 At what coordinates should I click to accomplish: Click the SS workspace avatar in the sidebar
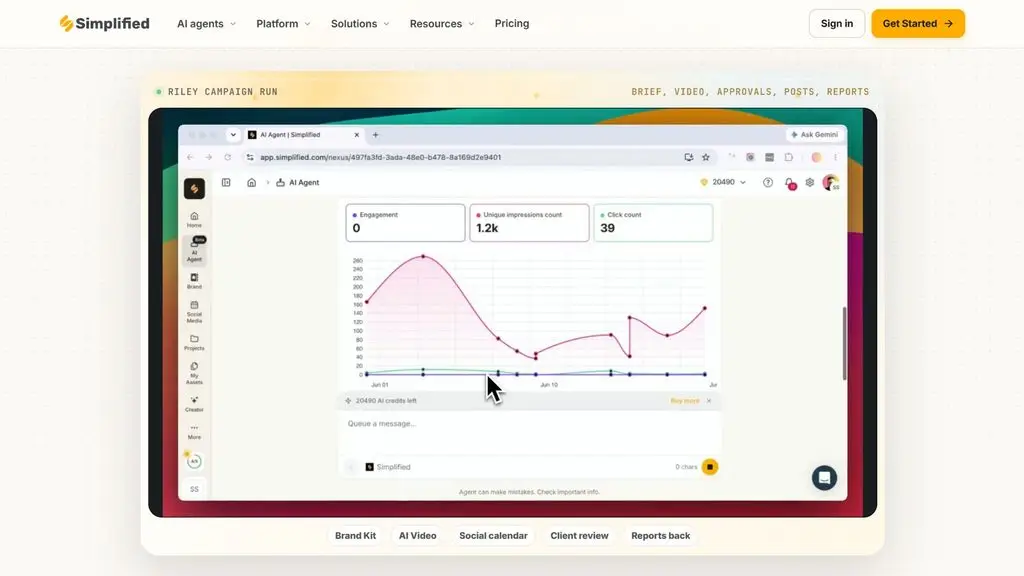pos(194,489)
